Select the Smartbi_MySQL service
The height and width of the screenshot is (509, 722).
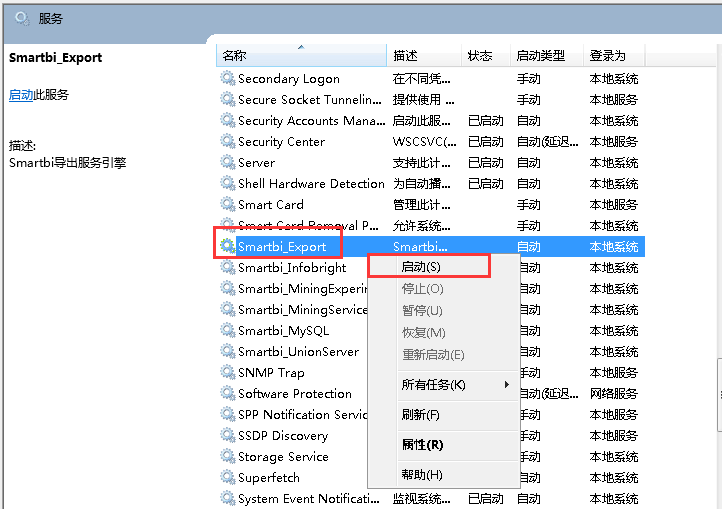tap(284, 331)
